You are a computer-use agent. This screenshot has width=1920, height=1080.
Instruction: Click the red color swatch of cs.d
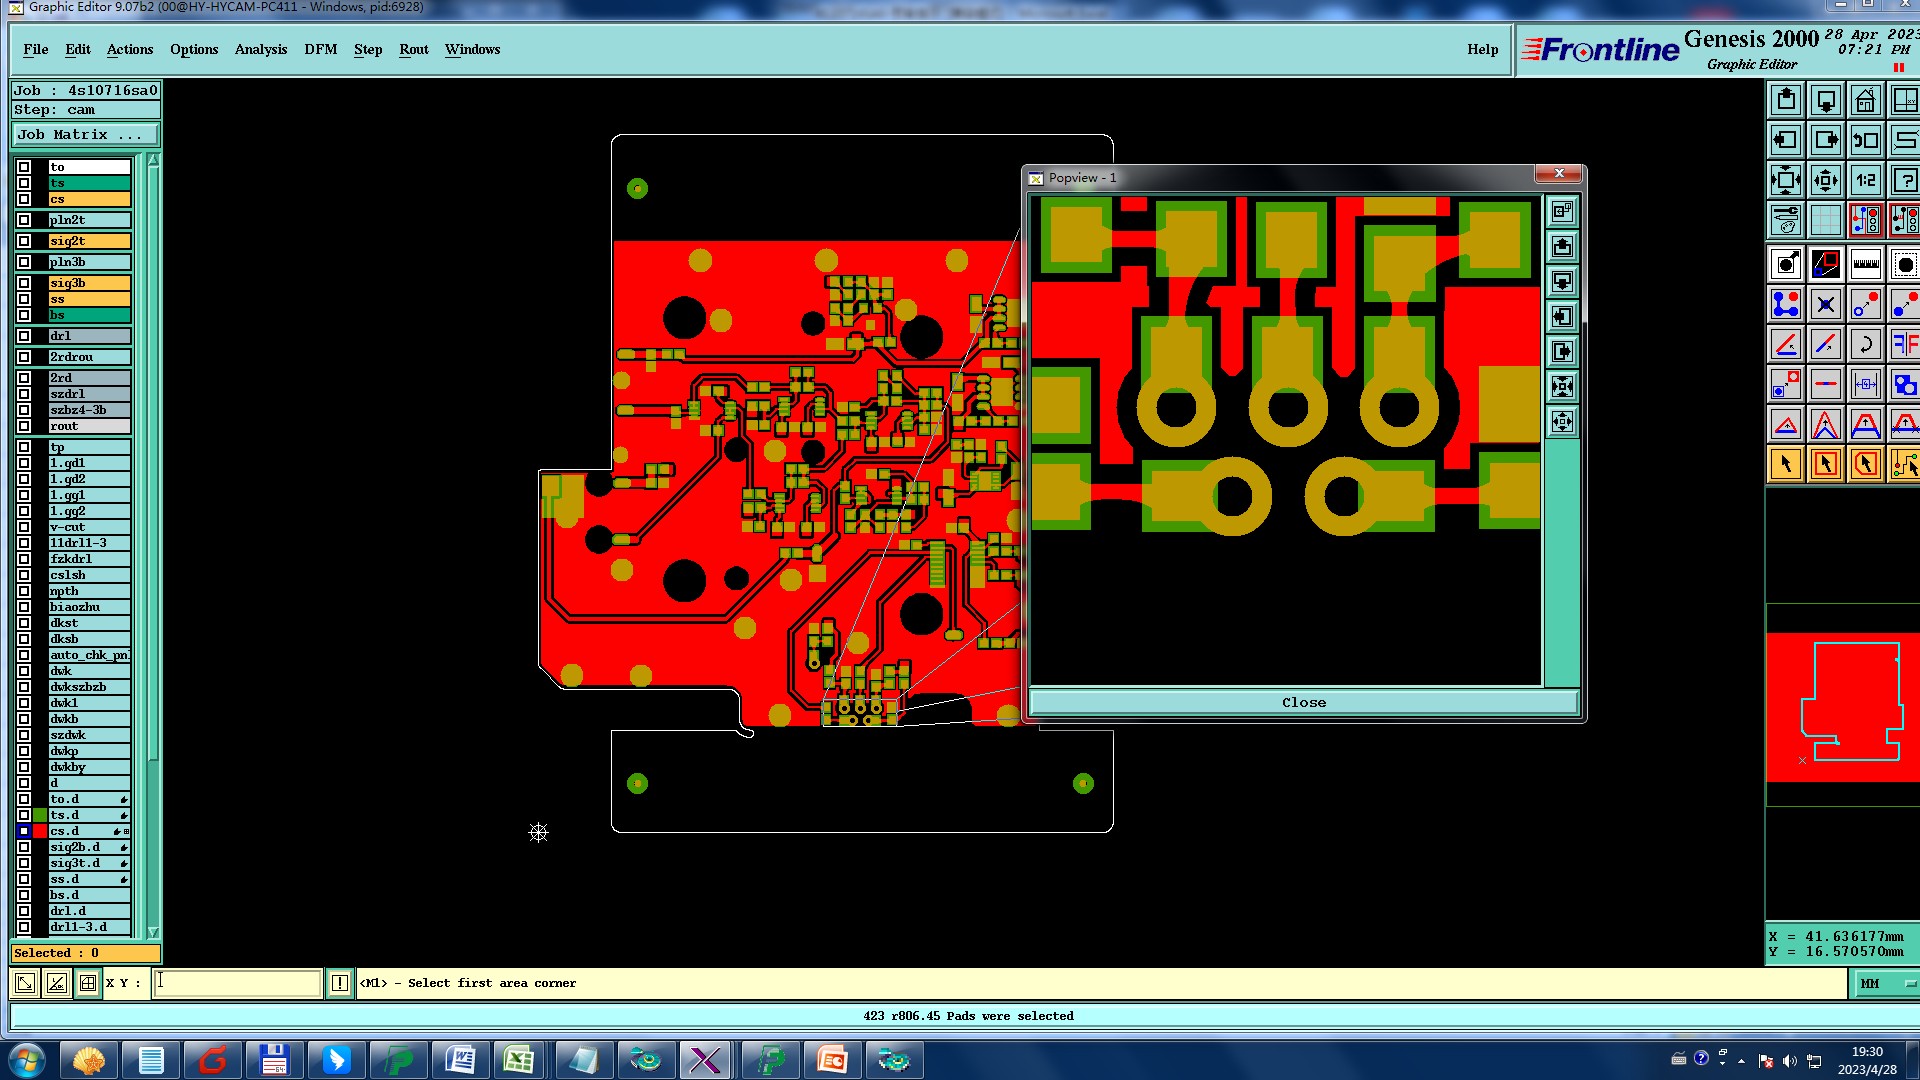(40, 831)
